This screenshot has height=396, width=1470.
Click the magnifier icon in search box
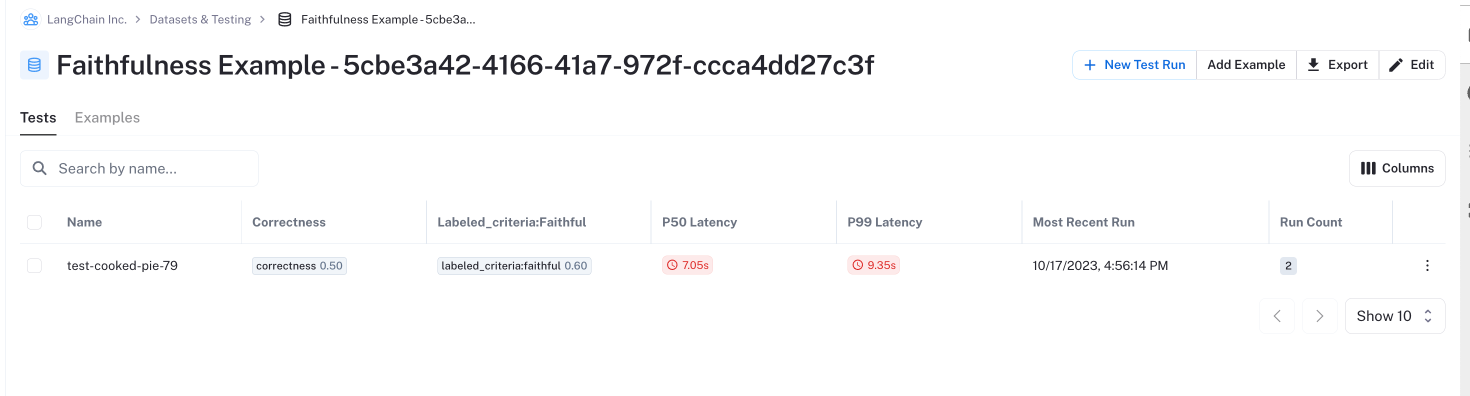(x=40, y=168)
